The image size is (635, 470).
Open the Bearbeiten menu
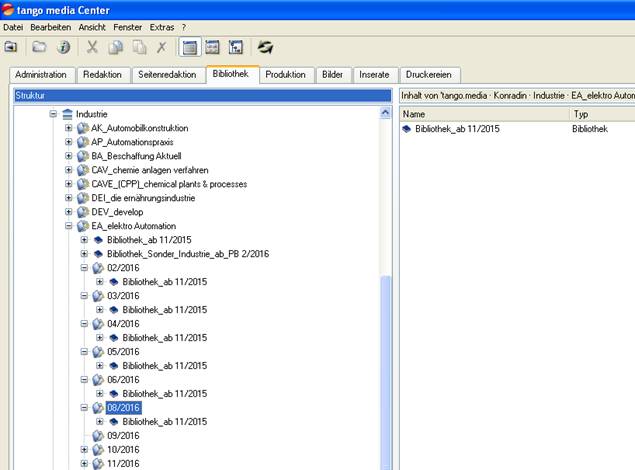coord(50,27)
